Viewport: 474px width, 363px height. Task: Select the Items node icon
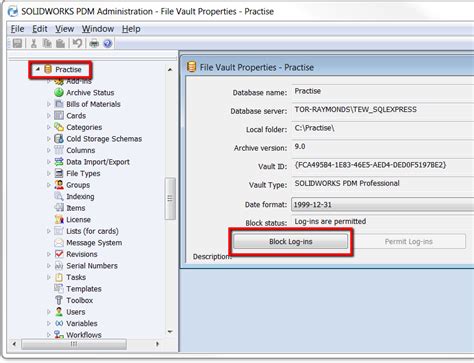(59, 208)
